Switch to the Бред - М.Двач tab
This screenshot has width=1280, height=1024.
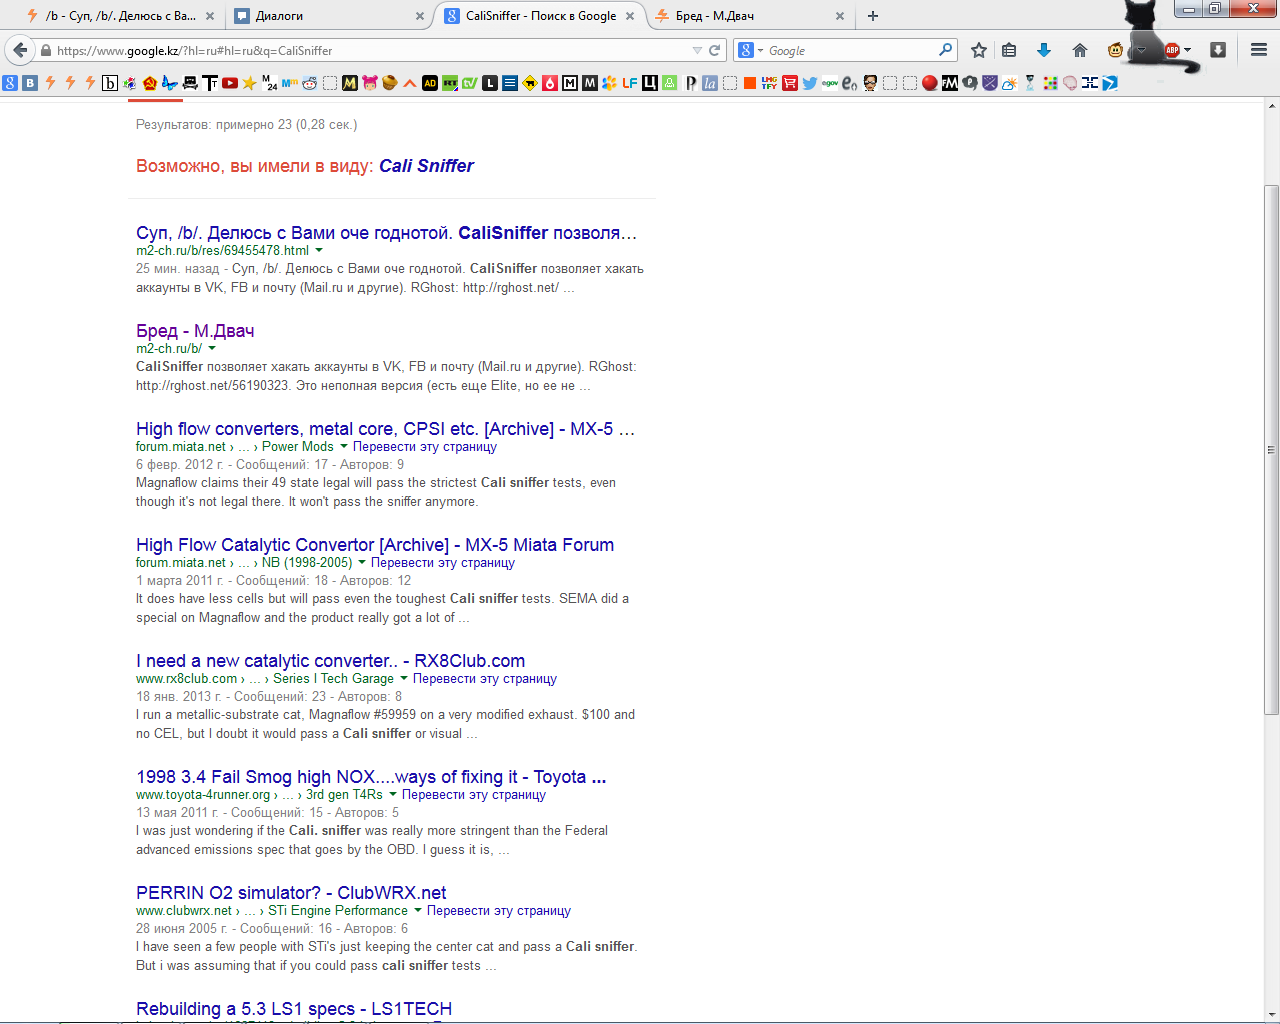coord(749,16)
